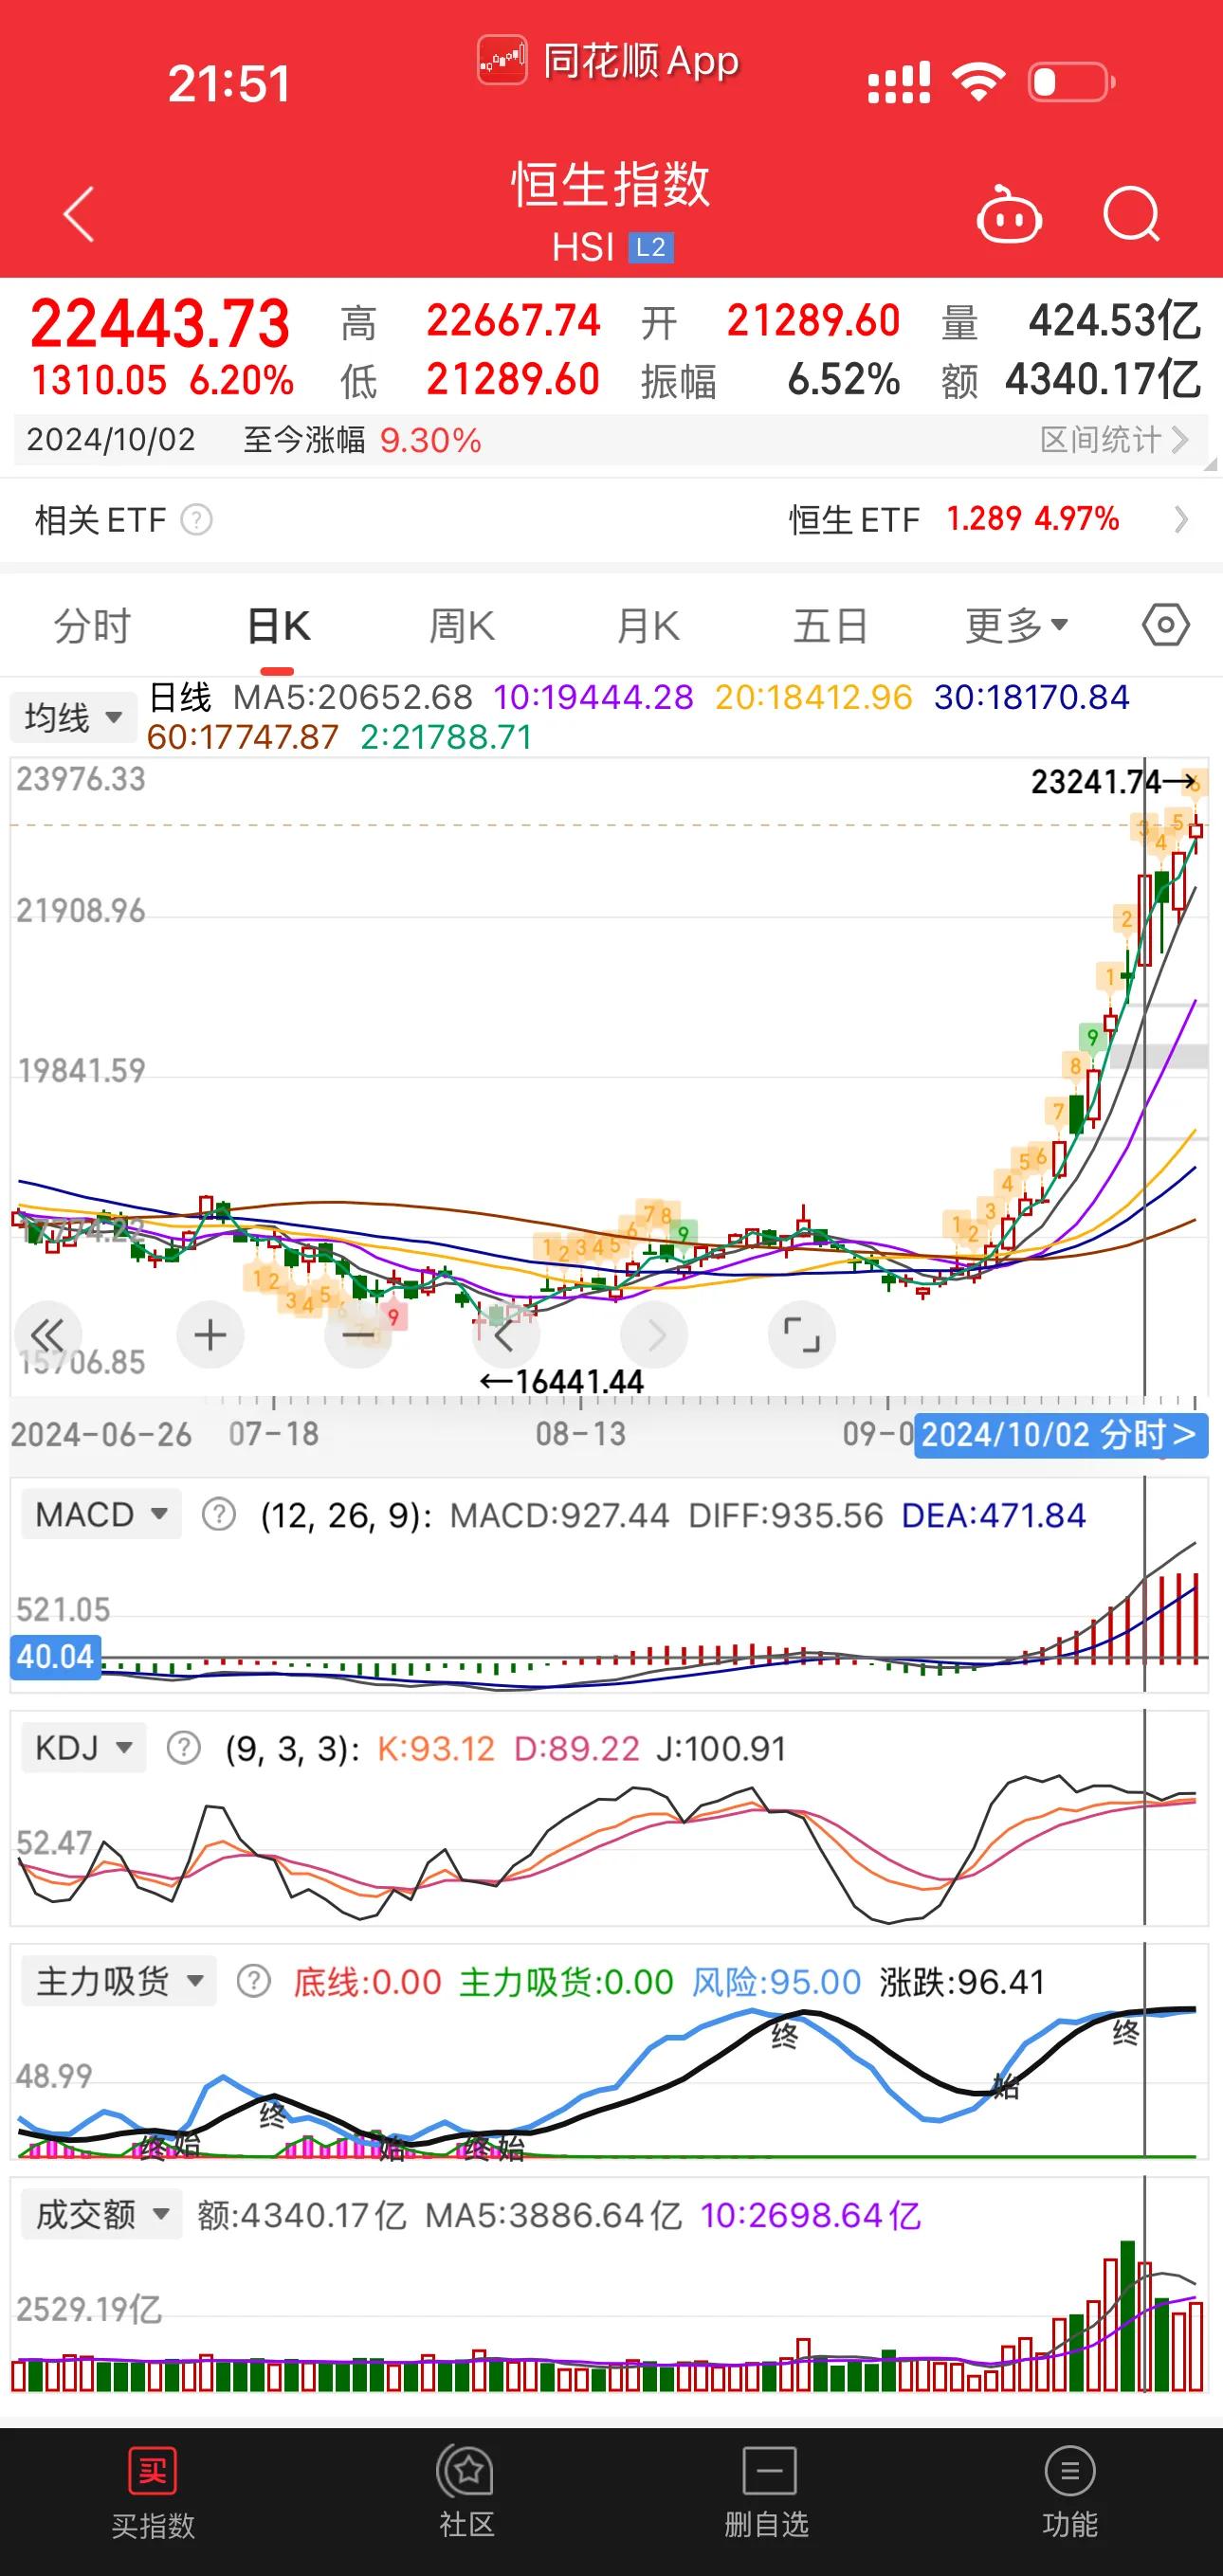Tap KDJ help question mark icon
Screen dimensions: 1223x2576
coord(183,1748)
